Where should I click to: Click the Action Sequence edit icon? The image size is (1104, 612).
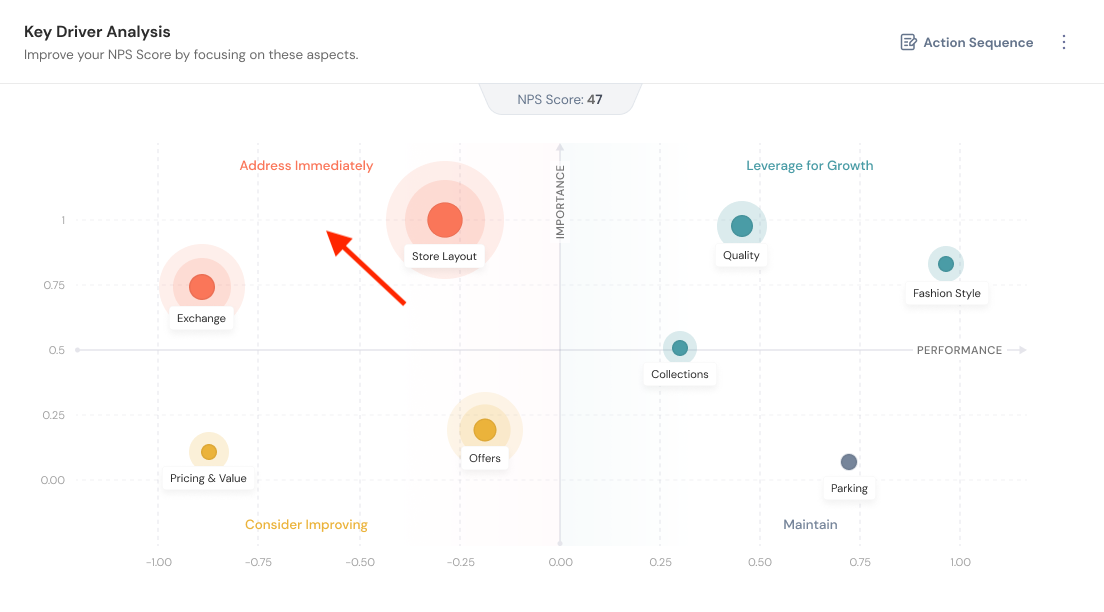click(x=908, y=42)
